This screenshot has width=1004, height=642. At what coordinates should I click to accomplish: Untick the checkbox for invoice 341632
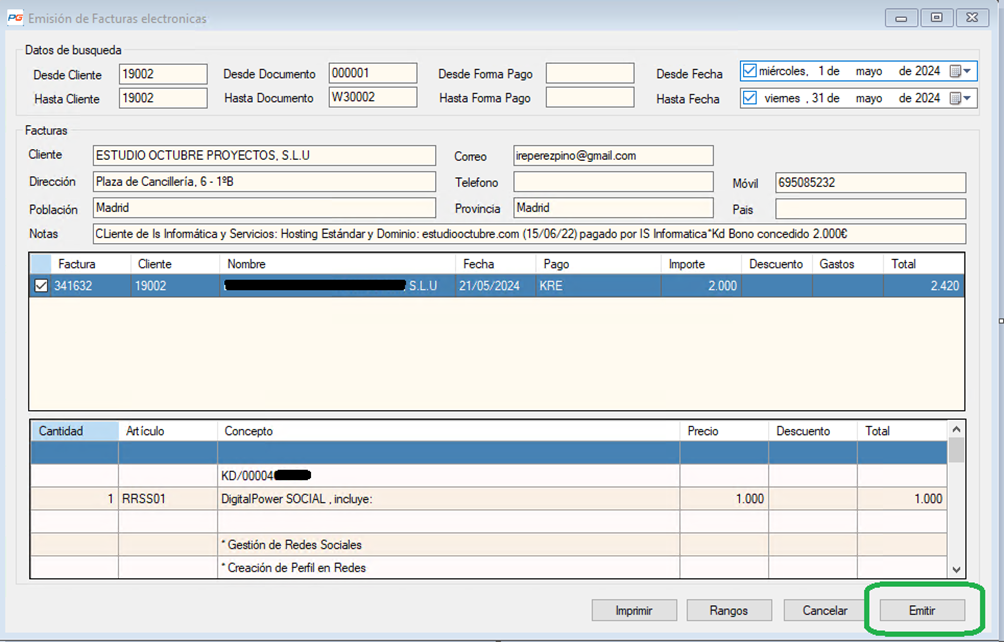tap(41, 285)
